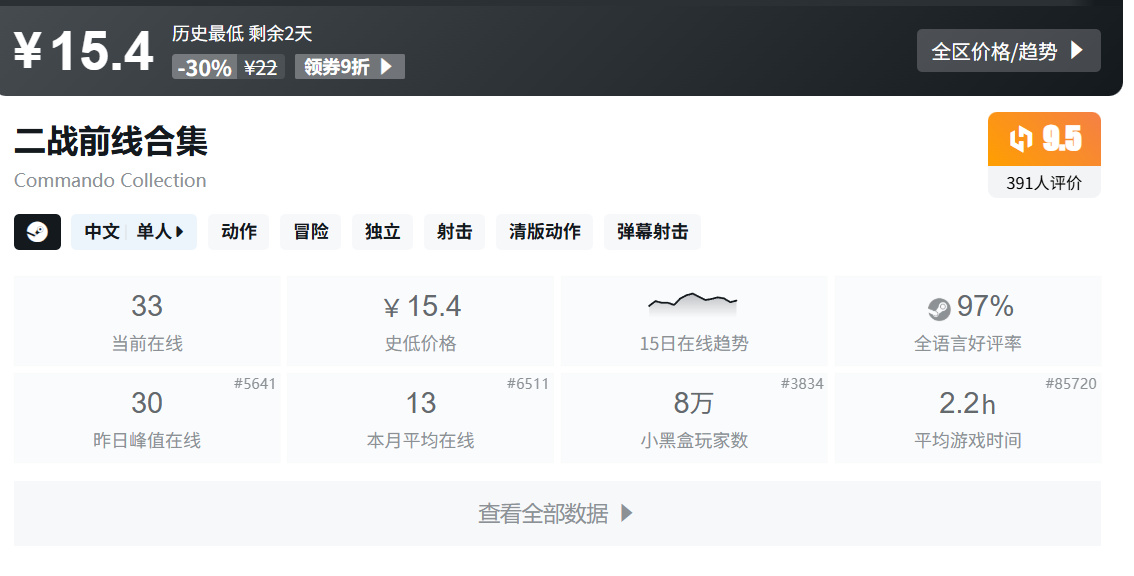
Task: Open the 史低价格 stat card
Action: tap(420, 321)
